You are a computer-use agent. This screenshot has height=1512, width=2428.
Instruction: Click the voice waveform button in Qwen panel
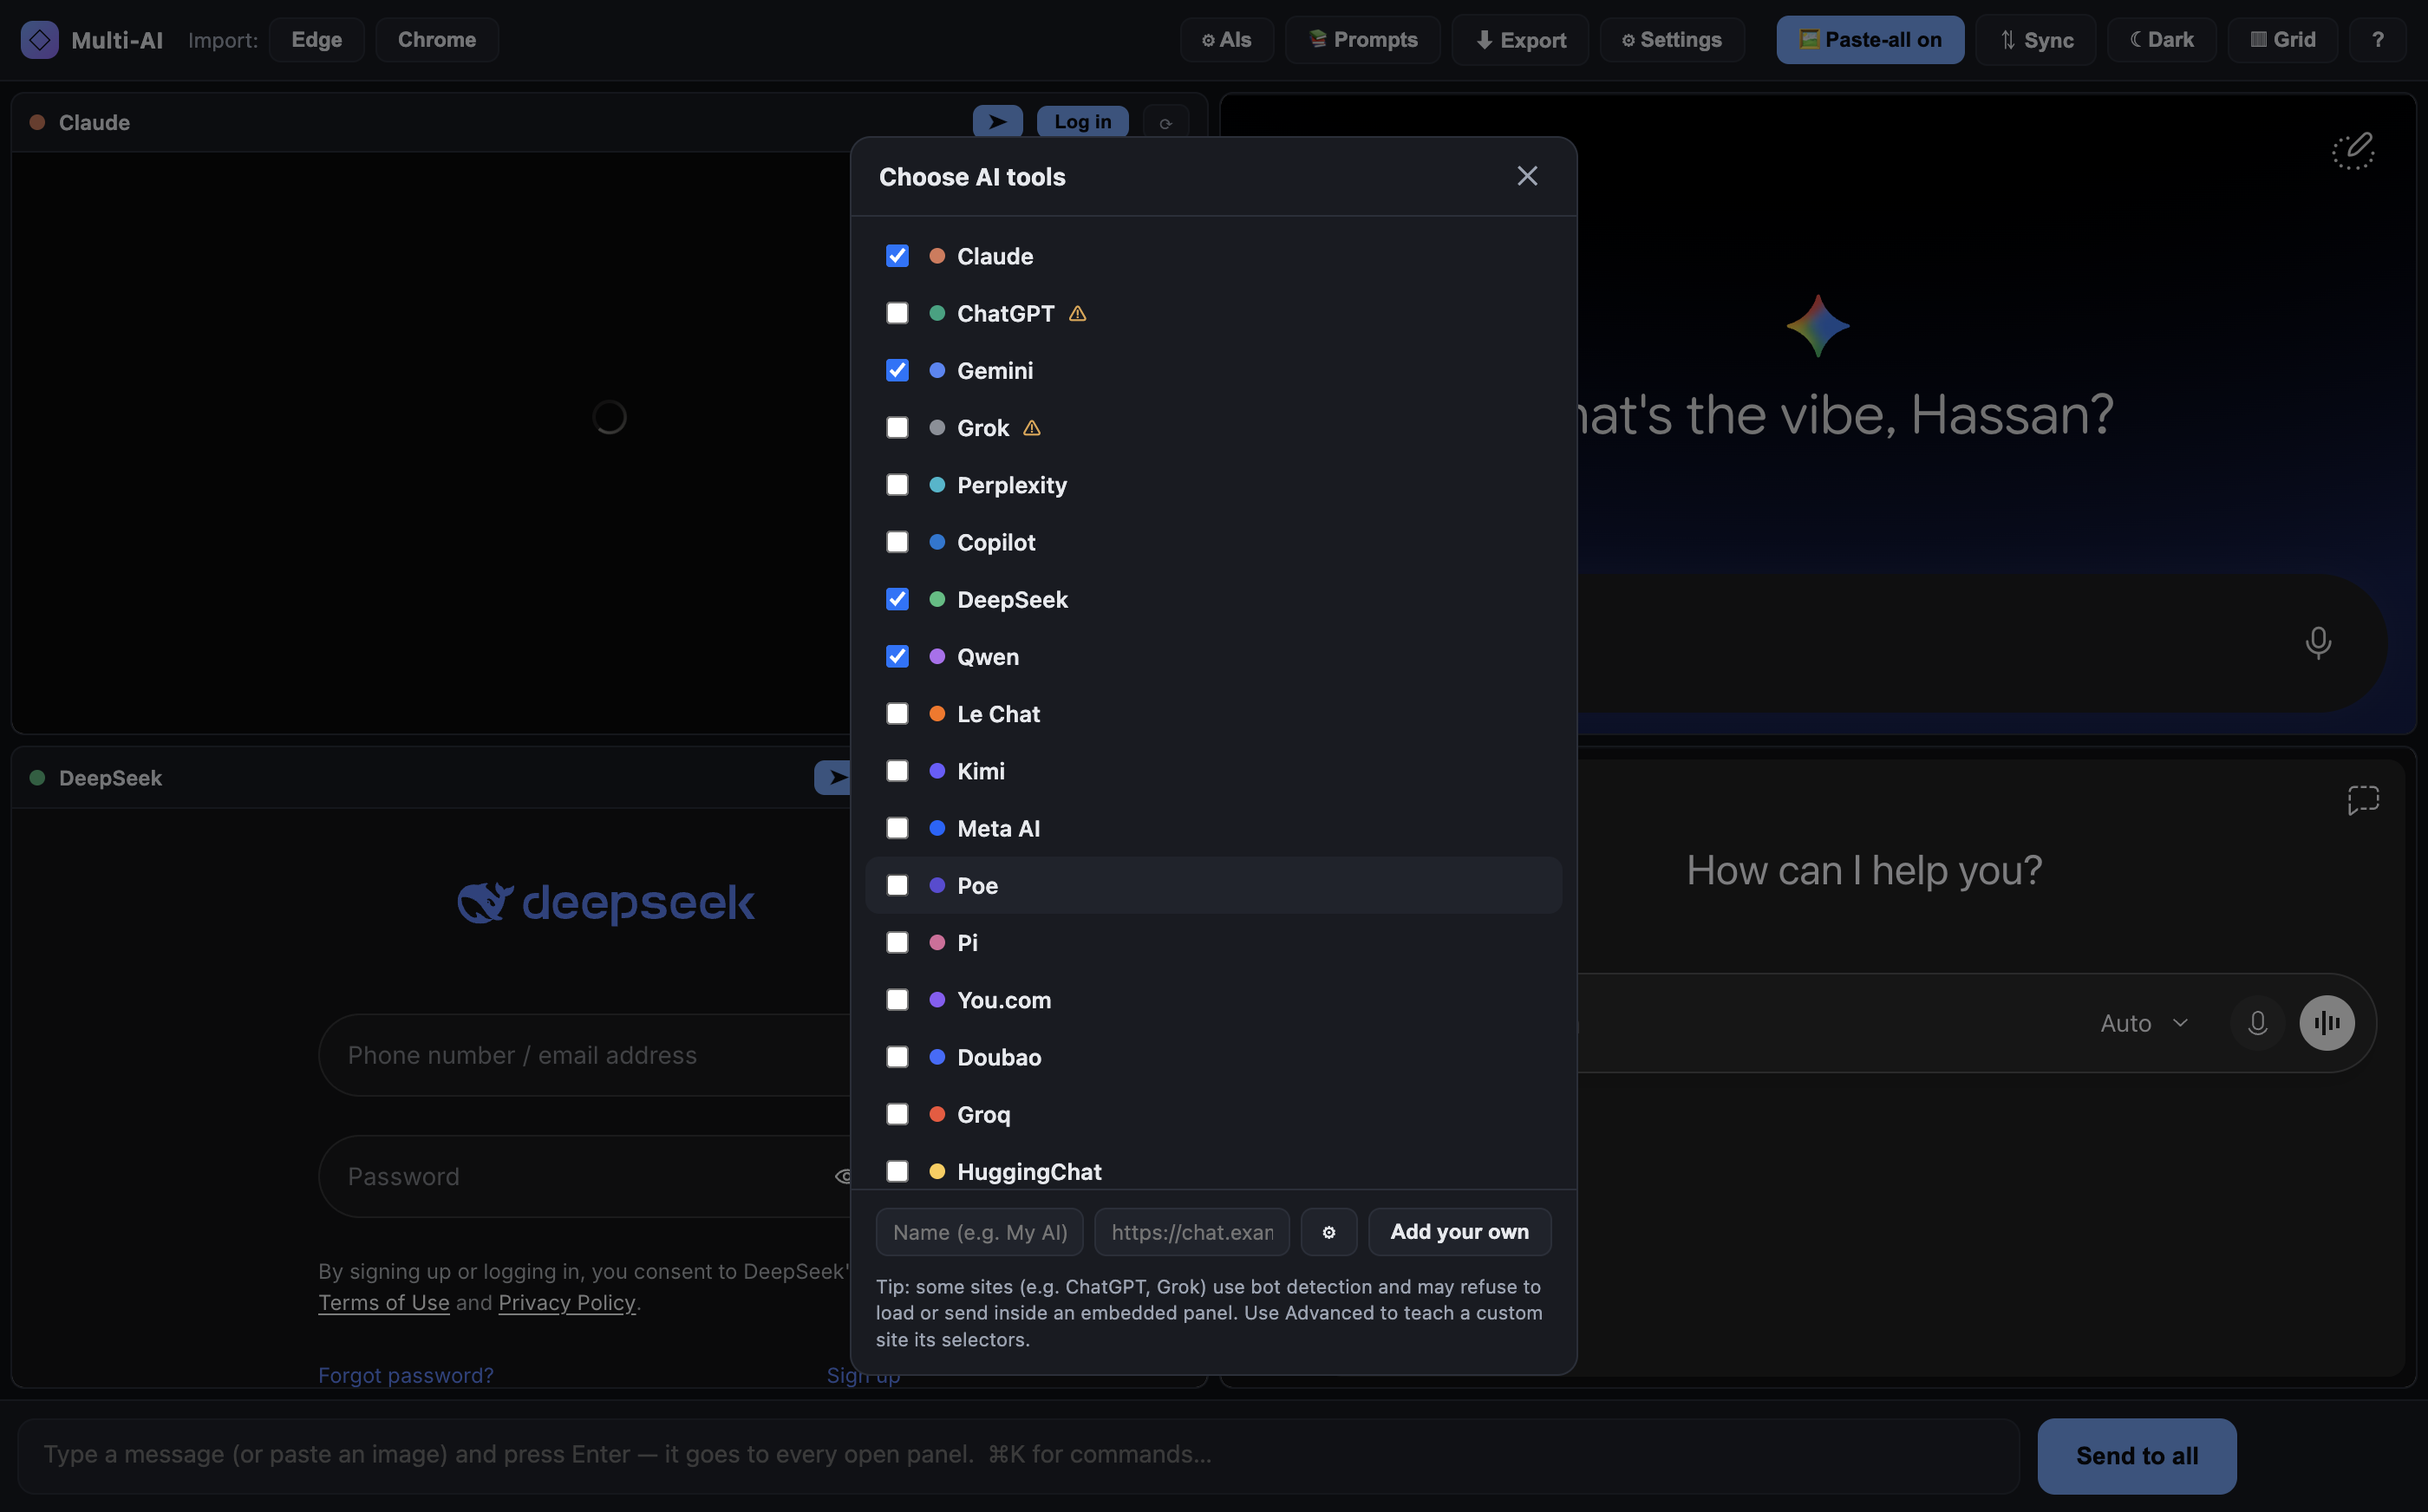pos(2326,1023)
